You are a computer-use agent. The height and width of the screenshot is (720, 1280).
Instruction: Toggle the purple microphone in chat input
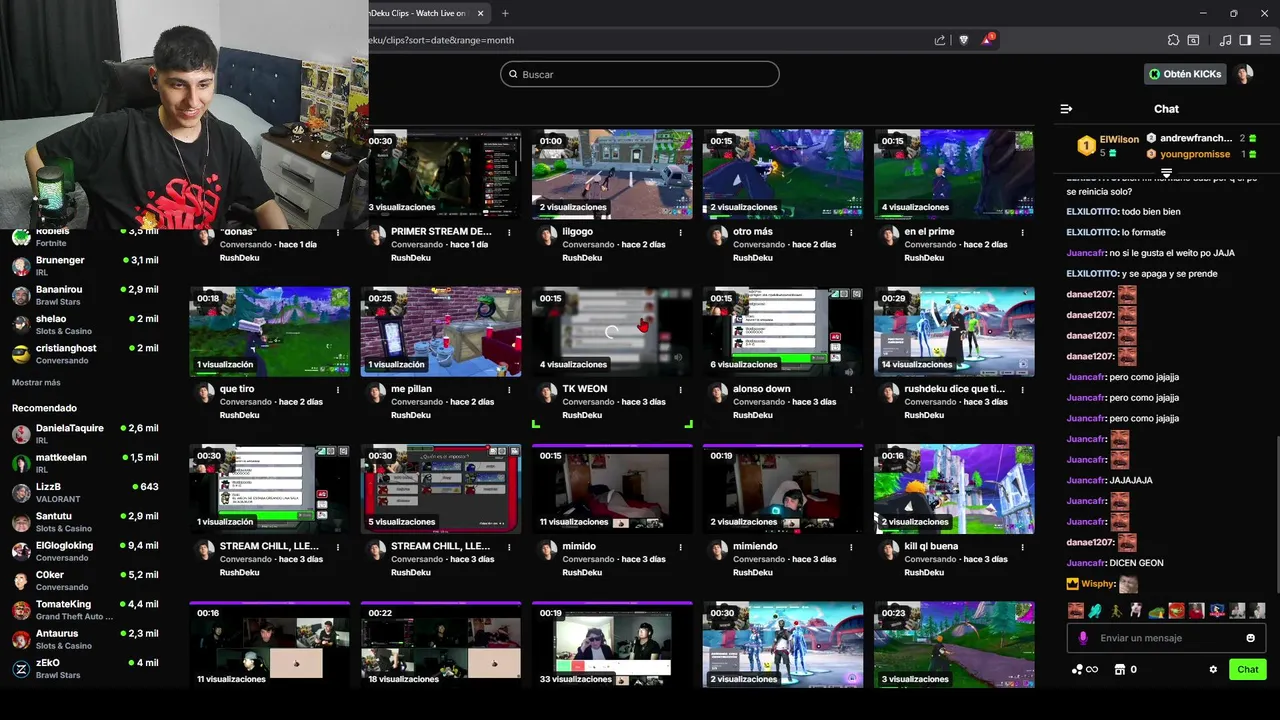pos(1083,638)
